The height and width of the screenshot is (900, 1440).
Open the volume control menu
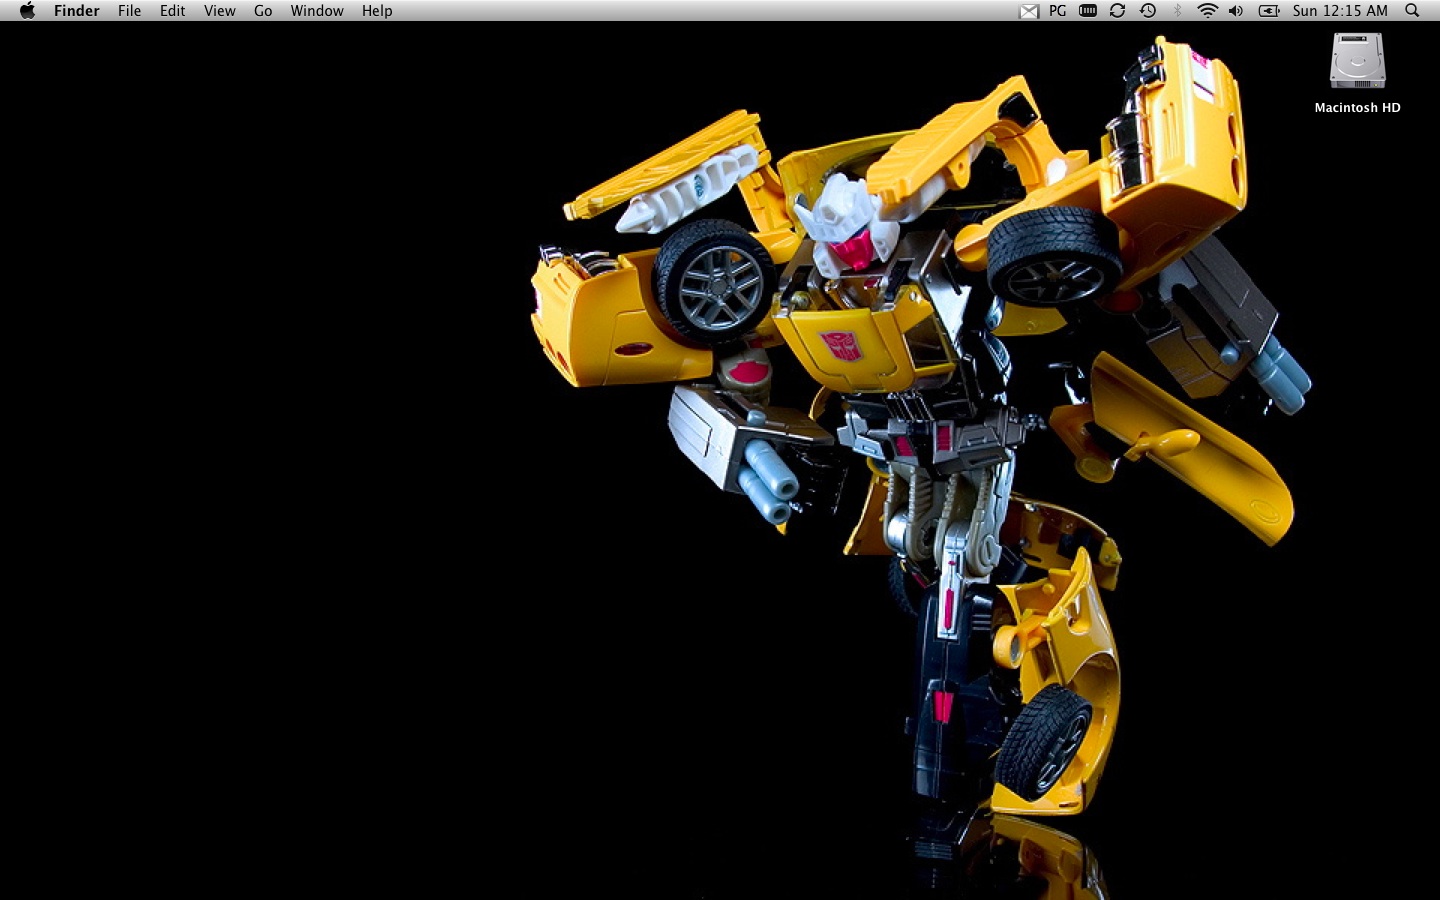pyautogui.click(x=1236, y=11)
